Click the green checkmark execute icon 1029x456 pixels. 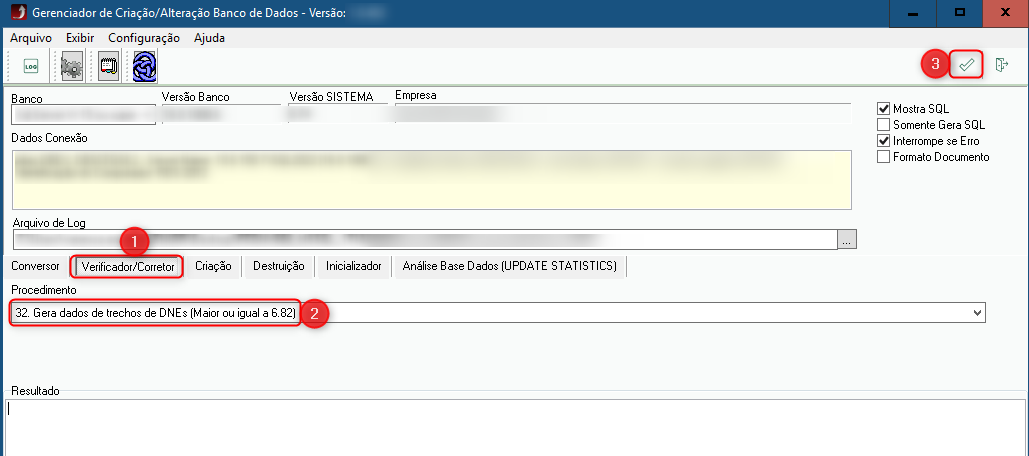(x=966, y=65)
